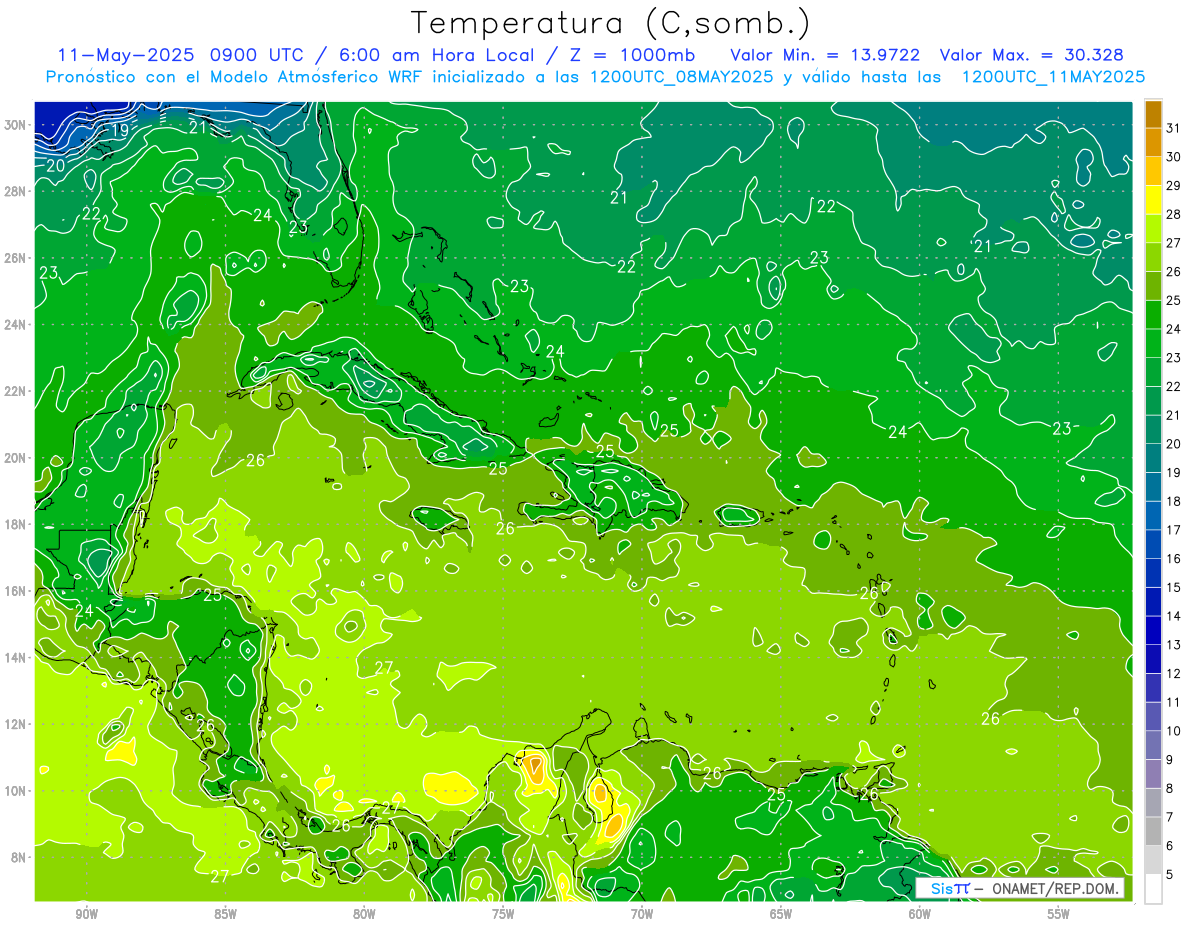
Task: Click the 'ONAMET/REP.DOM.' credit label
Action: pos(1053,888)
